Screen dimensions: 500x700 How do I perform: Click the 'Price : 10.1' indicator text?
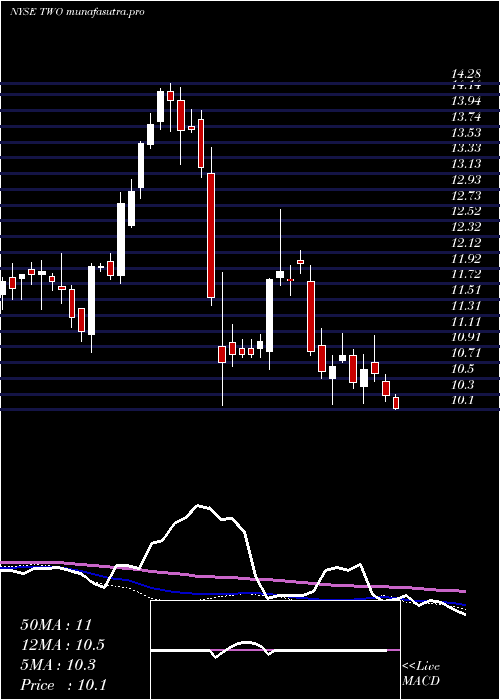63,685
